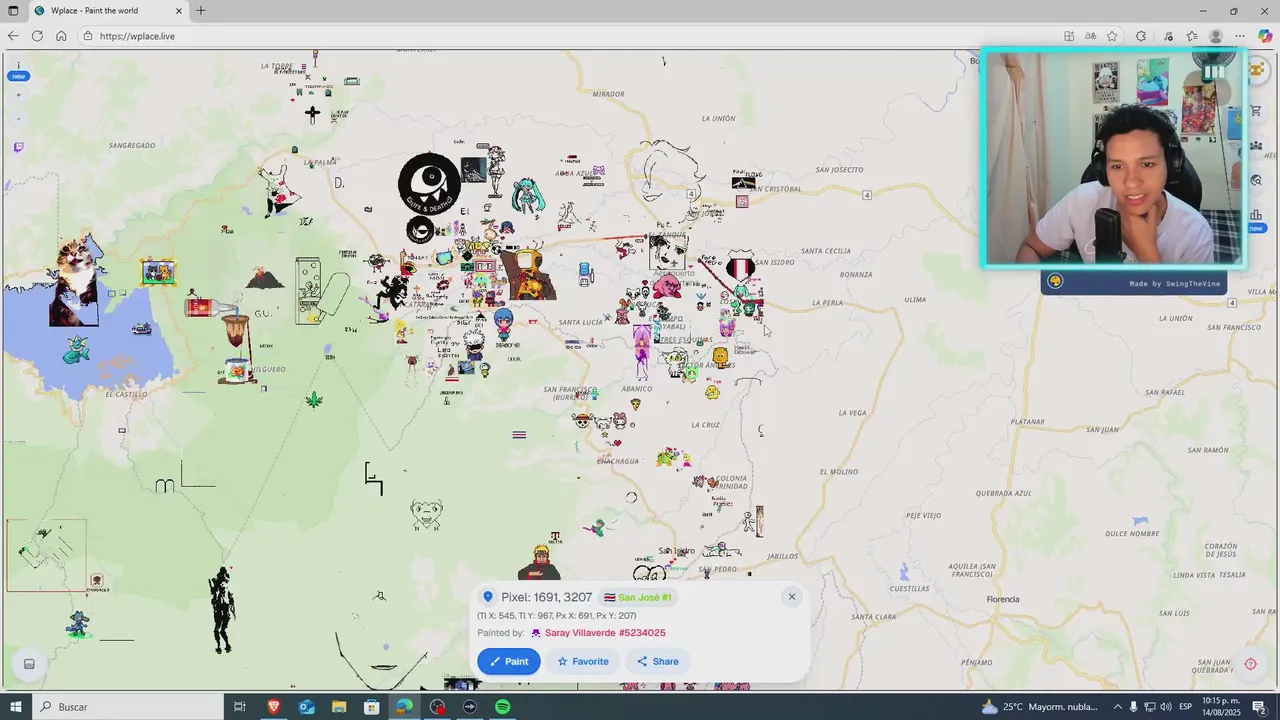1280x720 pixels.
Task: Click the map search magnifier icon
Action: point(1256,181)
